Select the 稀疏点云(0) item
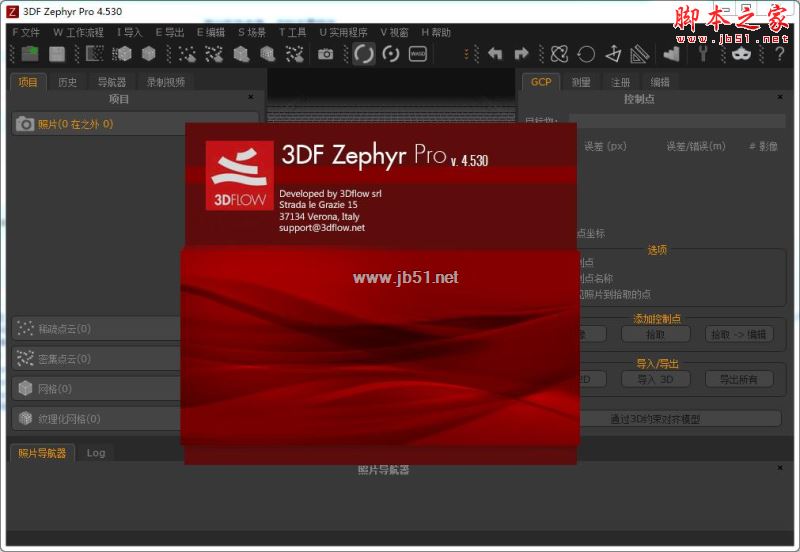800x552 pixels. click(x=97, y=329)
